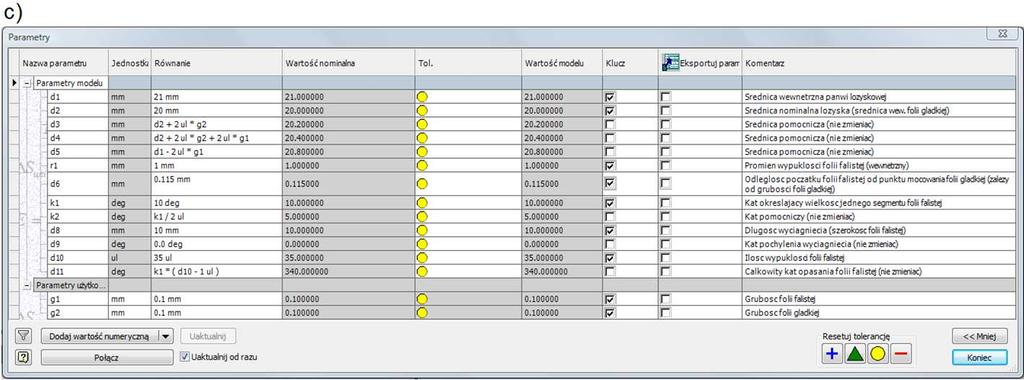Click the yellow tolerance circle in row g2

[x=422, y=313]
